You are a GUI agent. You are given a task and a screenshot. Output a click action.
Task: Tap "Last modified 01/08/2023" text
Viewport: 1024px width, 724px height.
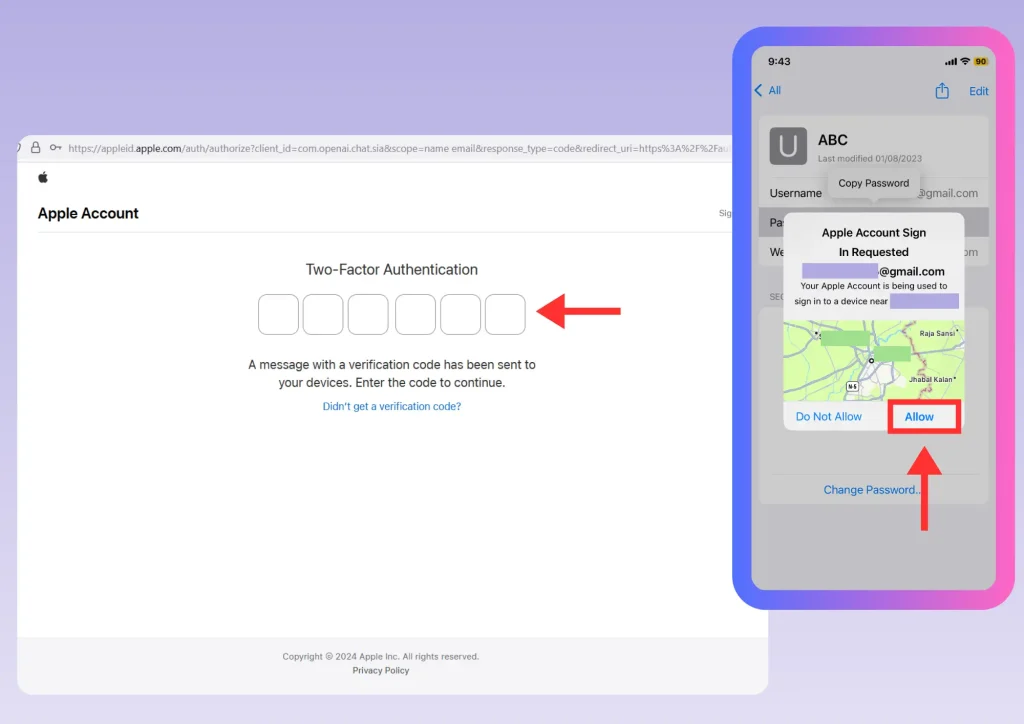click(x=870, y=159)
